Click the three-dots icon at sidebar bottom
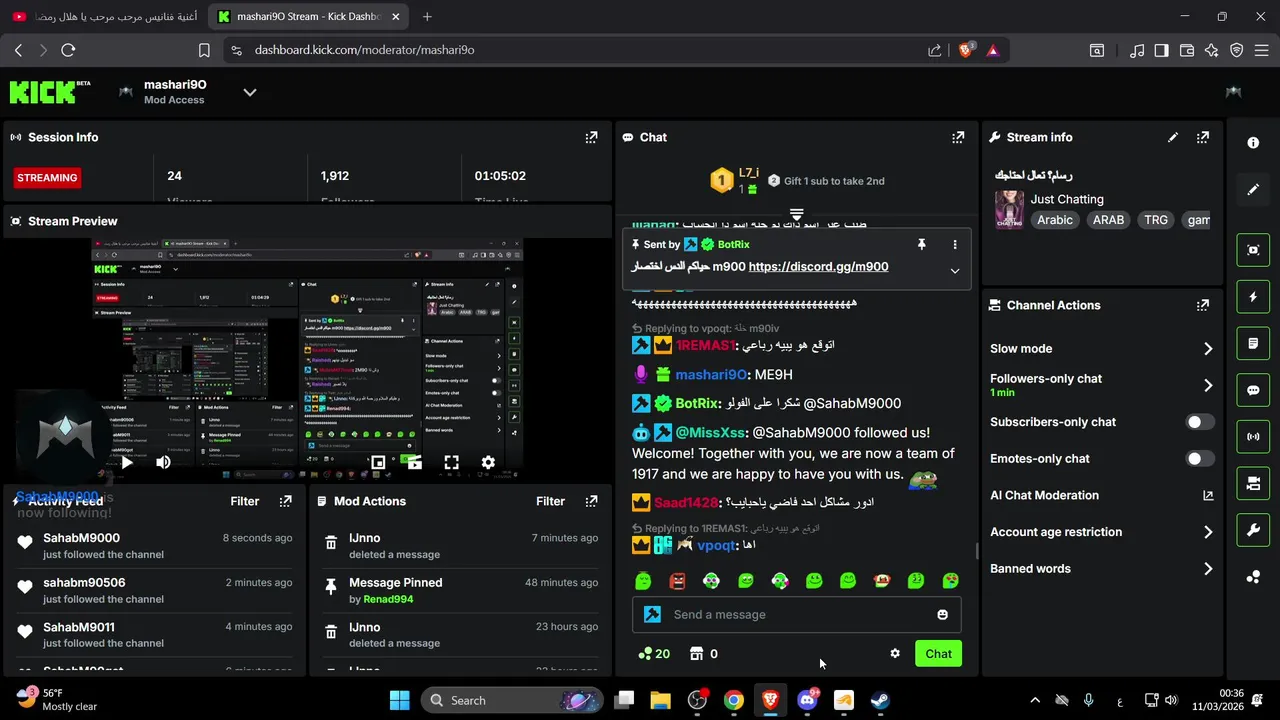Screen dimensions: 1280x720 [1253, 577]
